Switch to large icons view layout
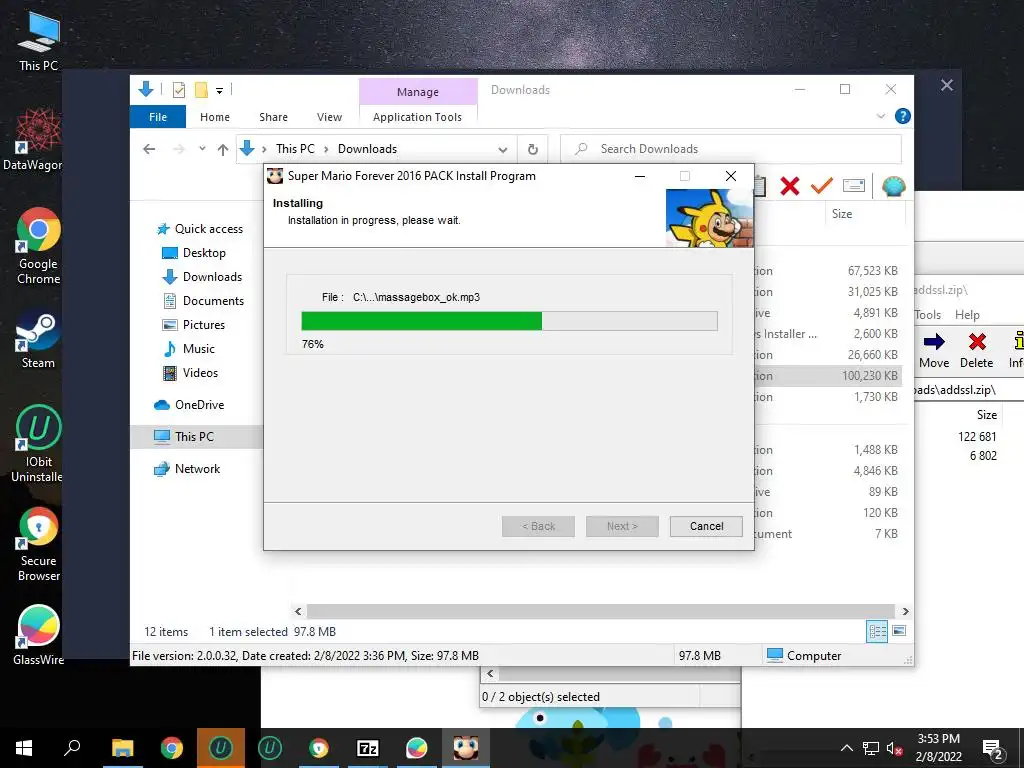This screenshot has height=768, width=1024. [899, 631]
